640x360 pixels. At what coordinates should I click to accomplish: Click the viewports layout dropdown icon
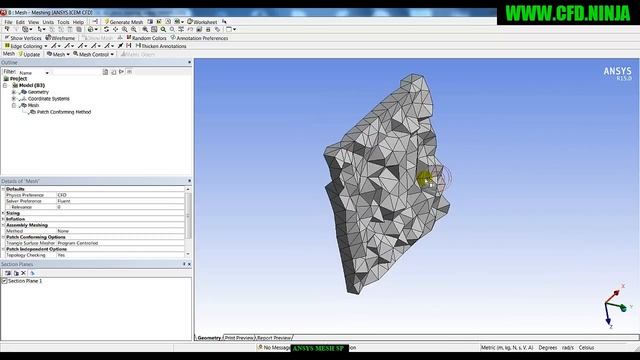point(231,29)
